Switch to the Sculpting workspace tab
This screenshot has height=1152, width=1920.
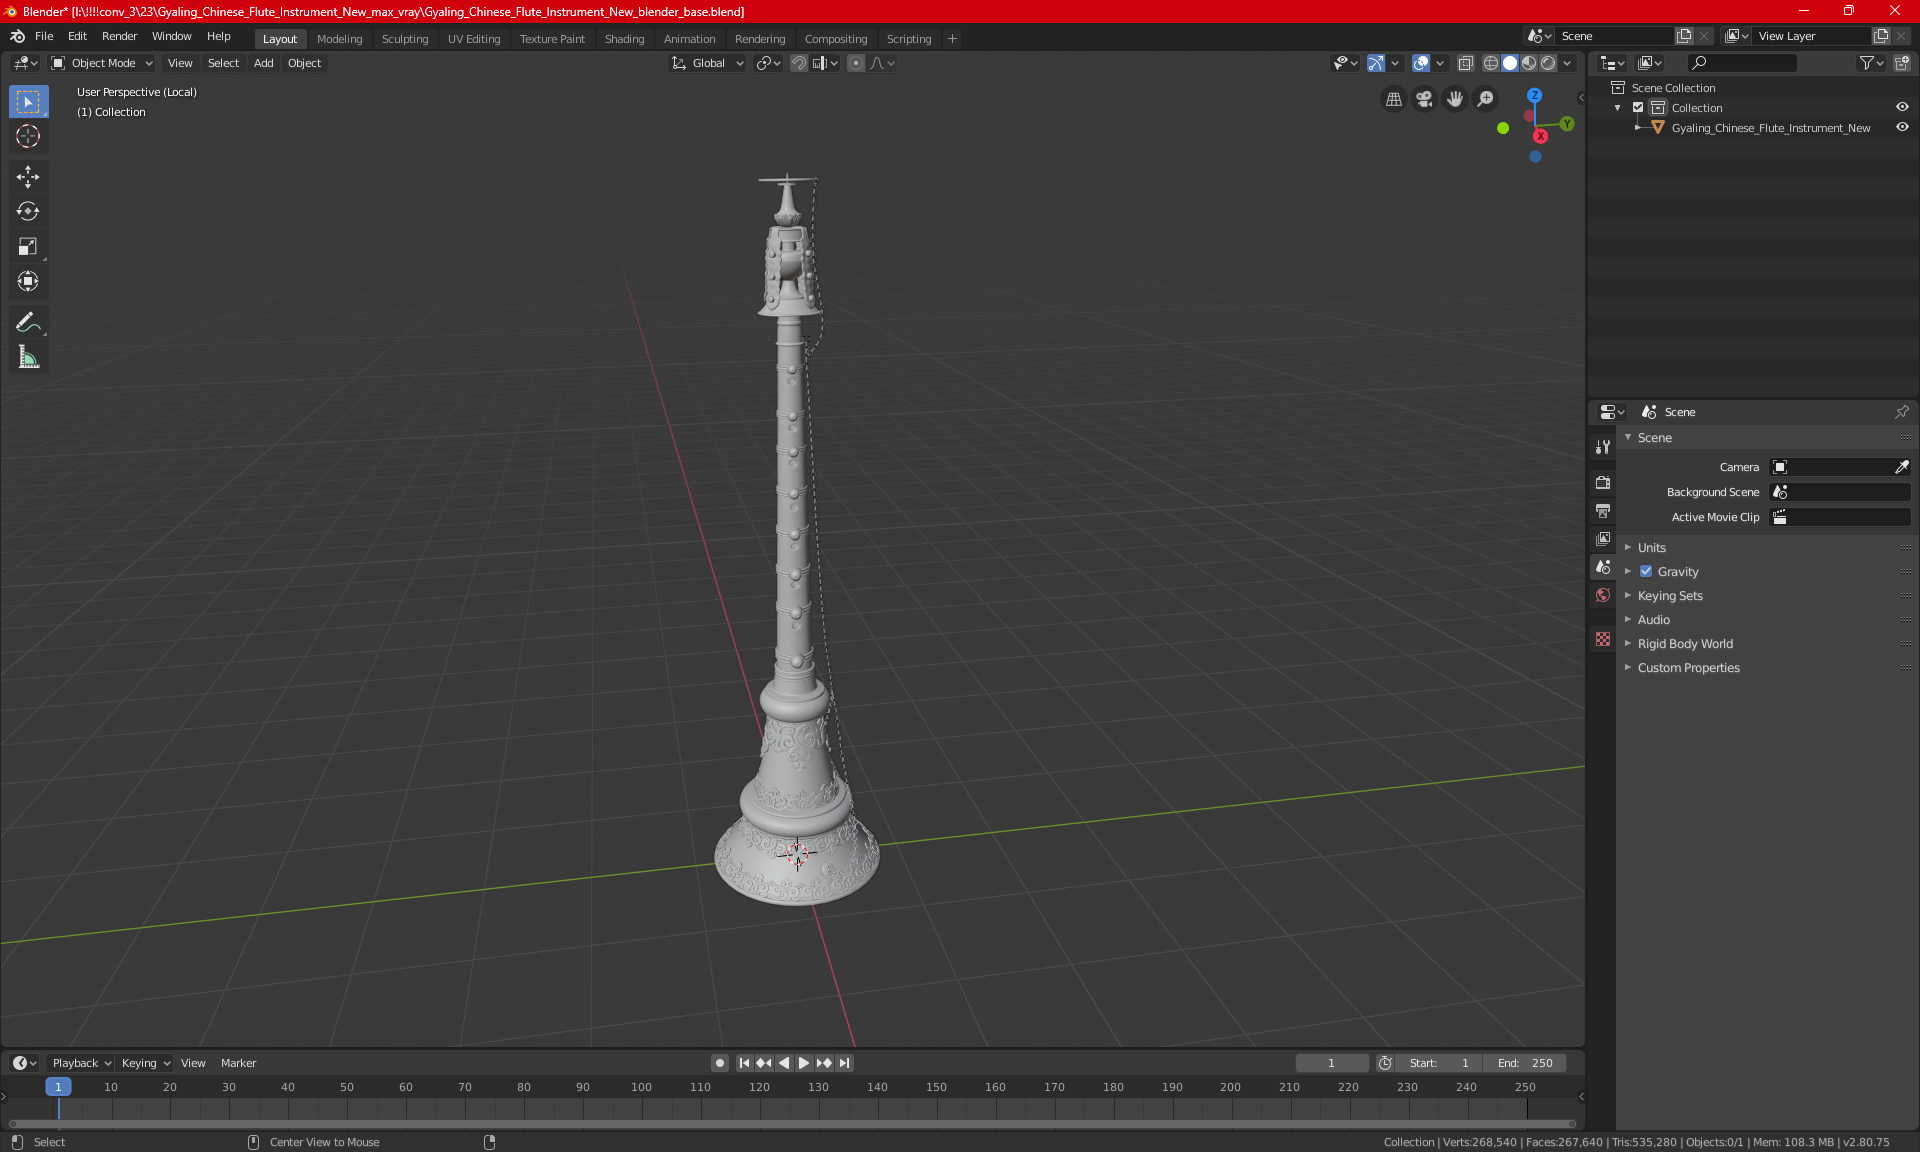pos(404,39)
